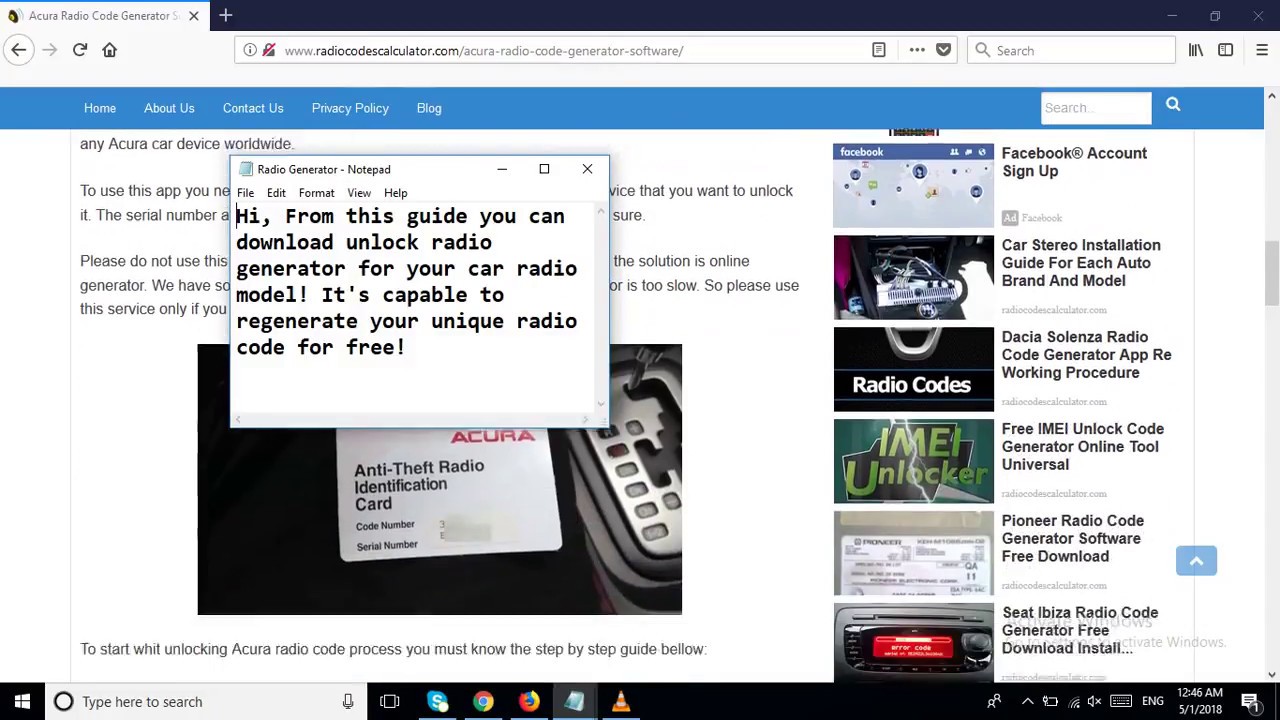Open the Firefox home page icon
Image resolution: width=1280 pixels, height=720 pixels.
[110, 50]
